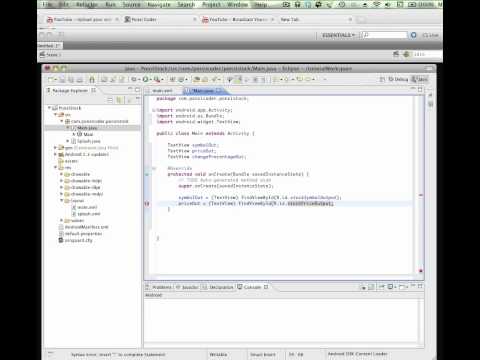
Task: Click the Wi-Fi icon in the macOS menu bar
Action: pos(377,5)
